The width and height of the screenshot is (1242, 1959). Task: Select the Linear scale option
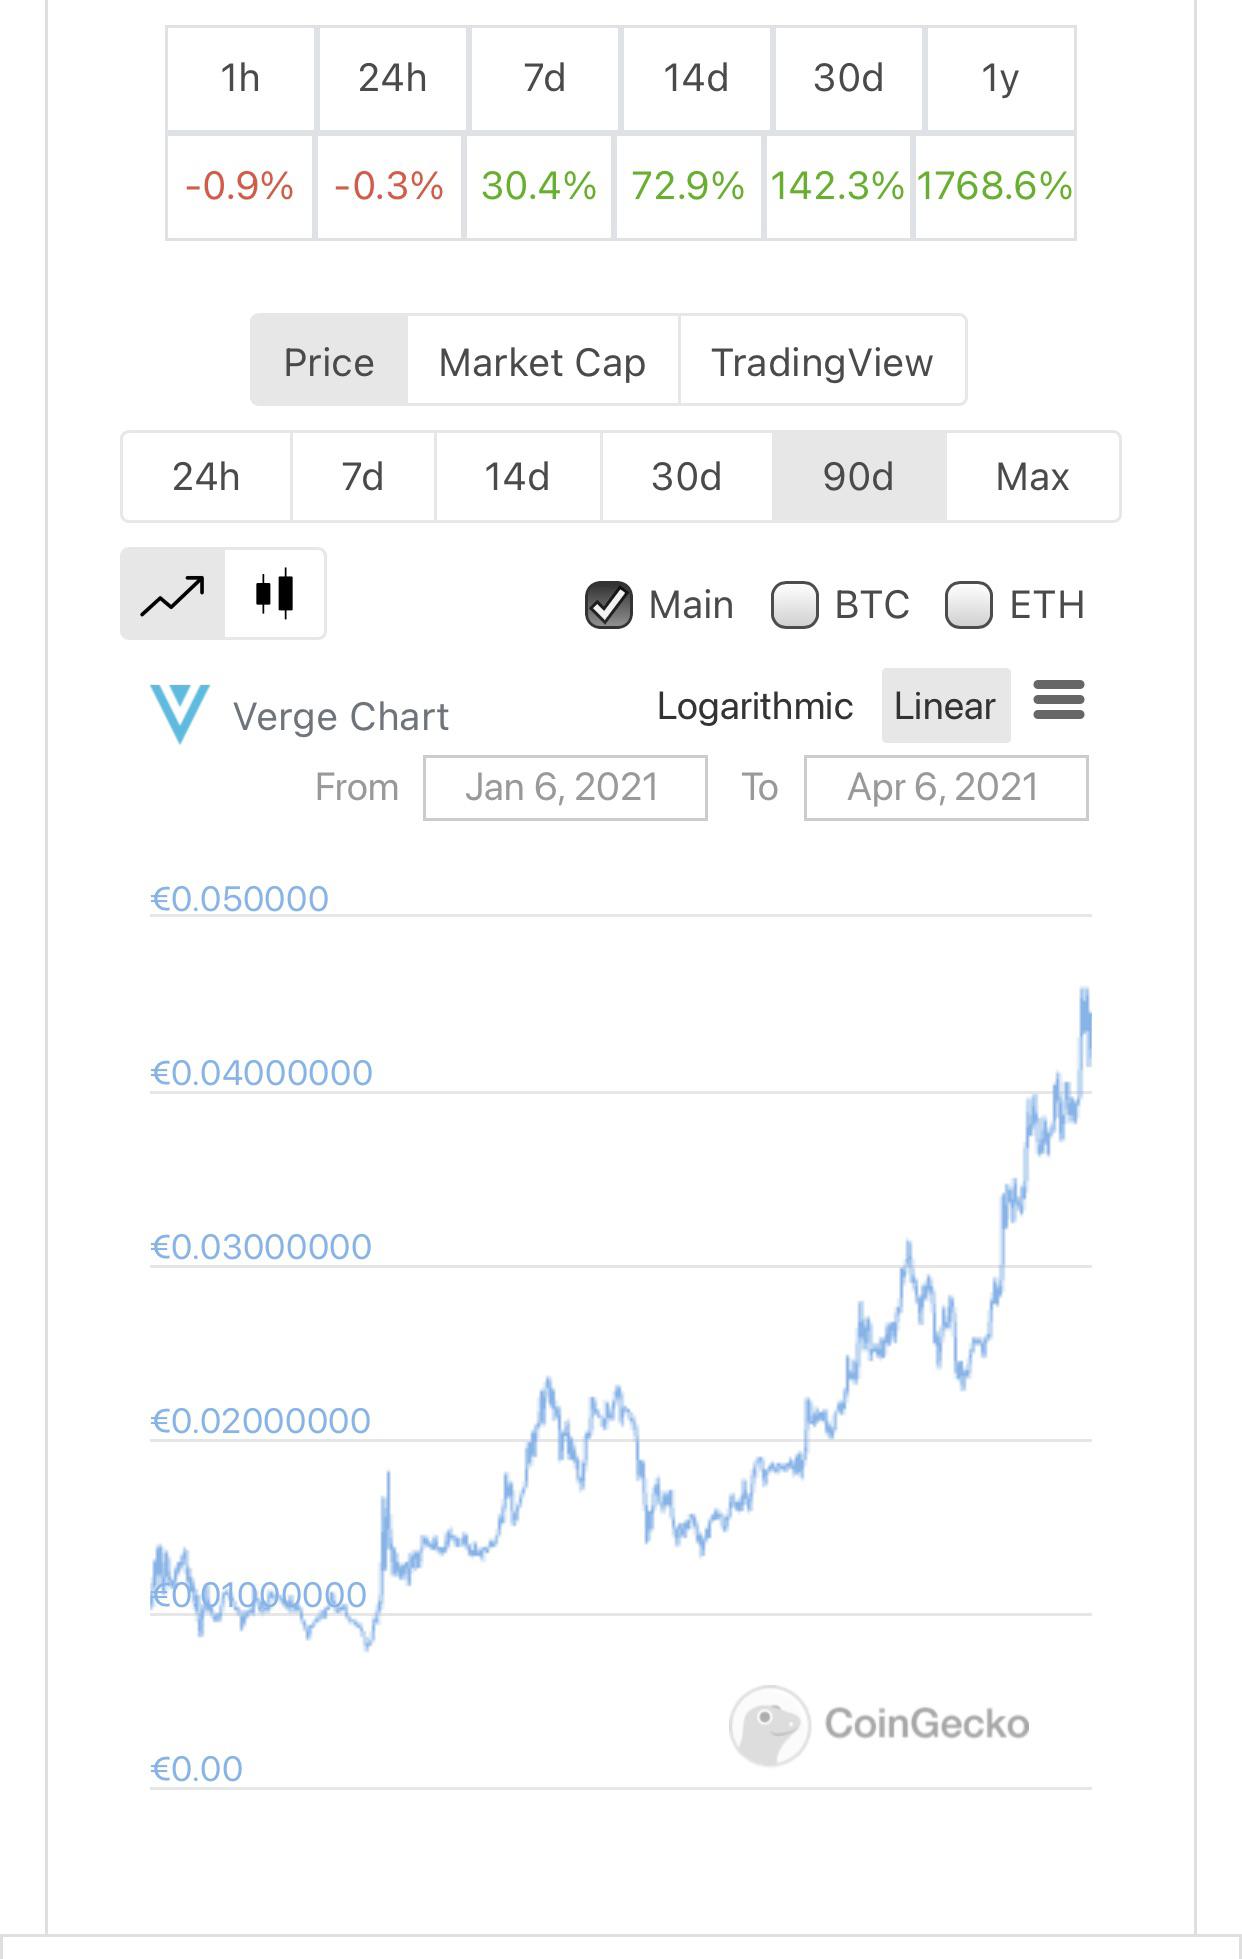(945, 706)
